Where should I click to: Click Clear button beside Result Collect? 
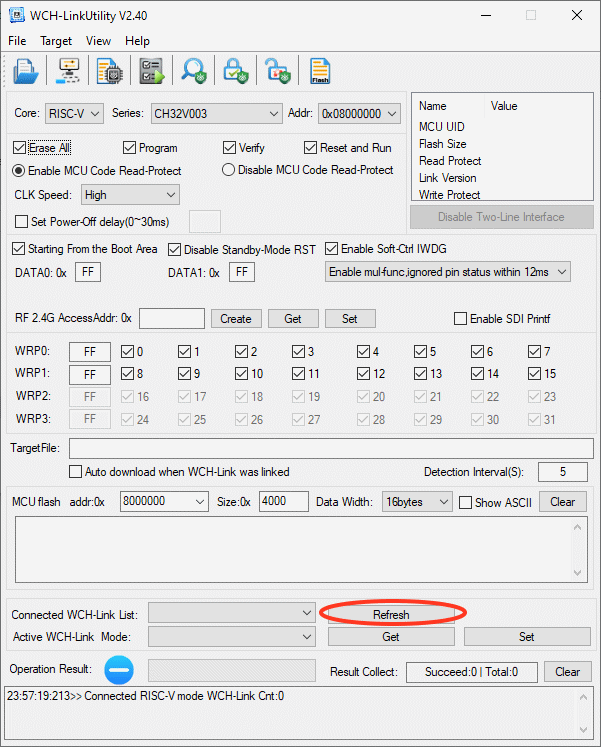pyautogui.click(x=568, y=672)
